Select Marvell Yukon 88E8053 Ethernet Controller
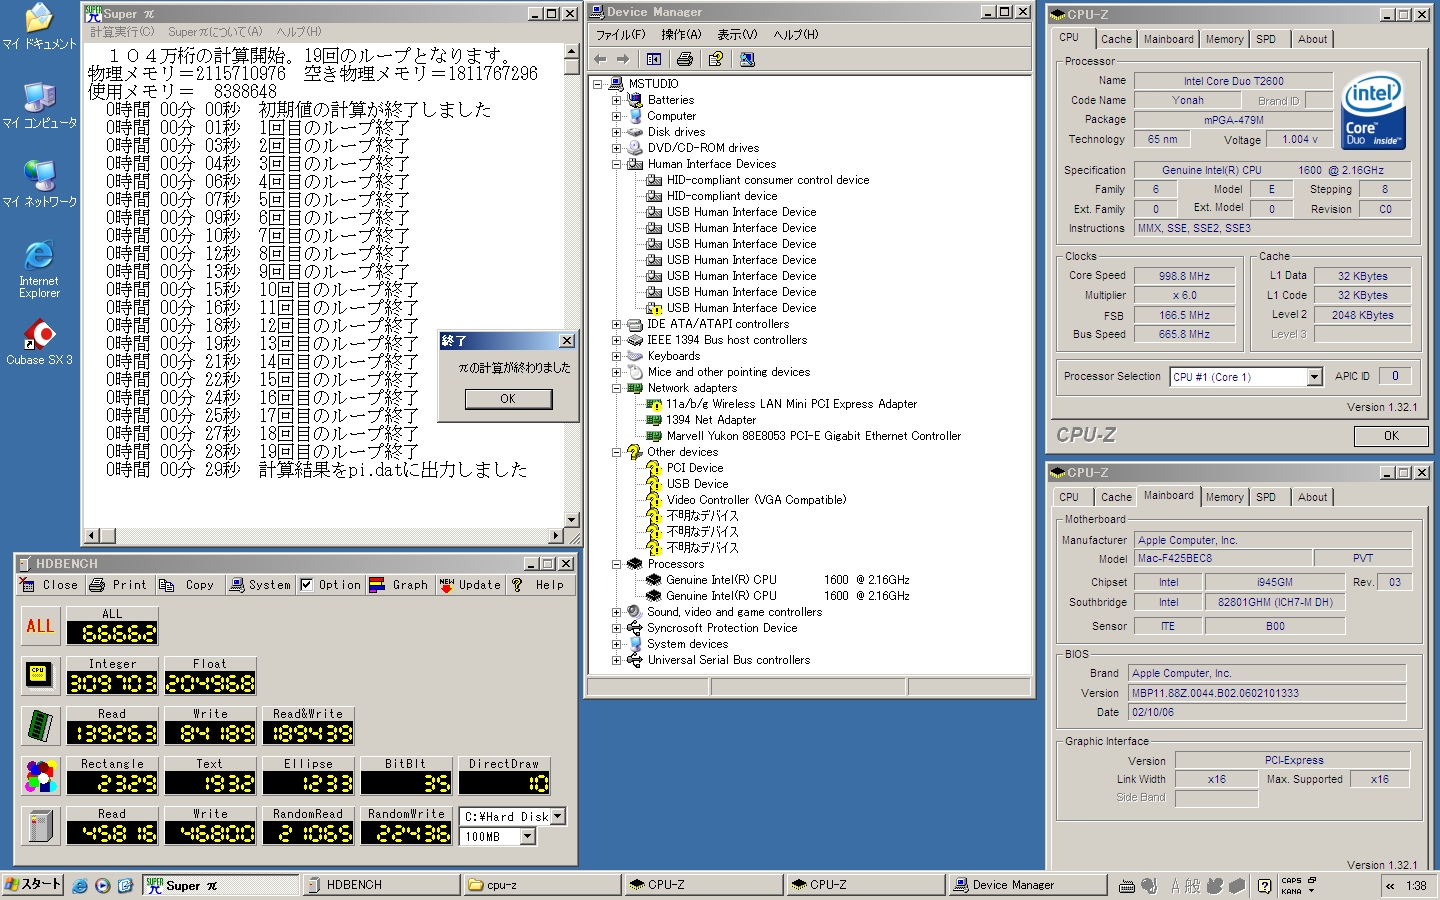 [813, 436]
